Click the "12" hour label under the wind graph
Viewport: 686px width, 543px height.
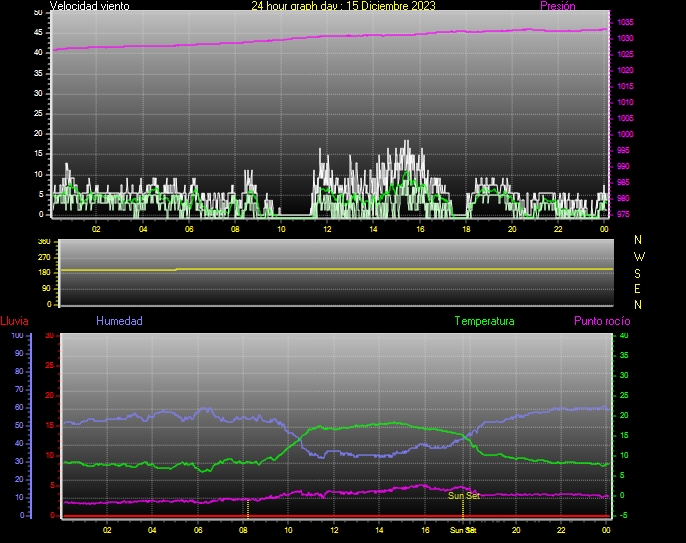(x=327, y=229)
